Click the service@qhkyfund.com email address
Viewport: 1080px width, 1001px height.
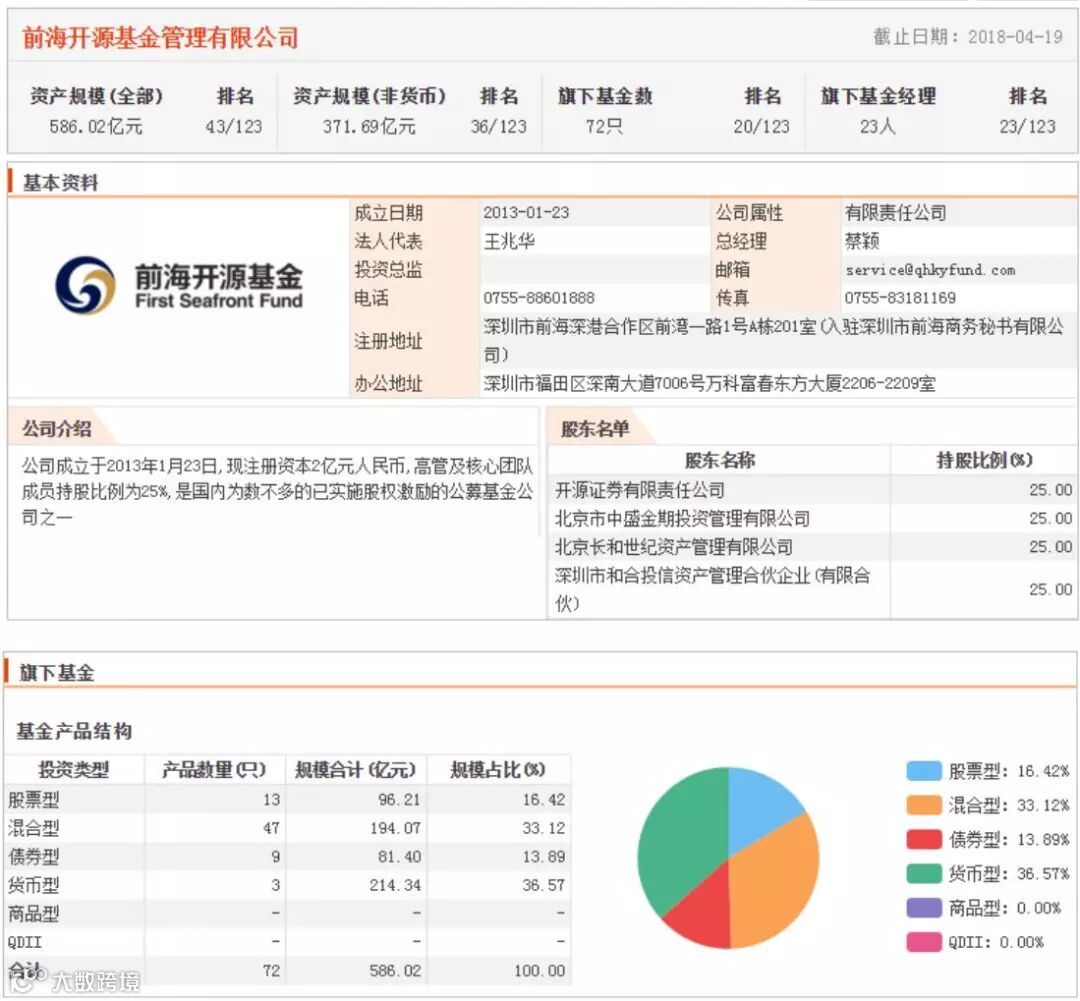coord(930,270)
